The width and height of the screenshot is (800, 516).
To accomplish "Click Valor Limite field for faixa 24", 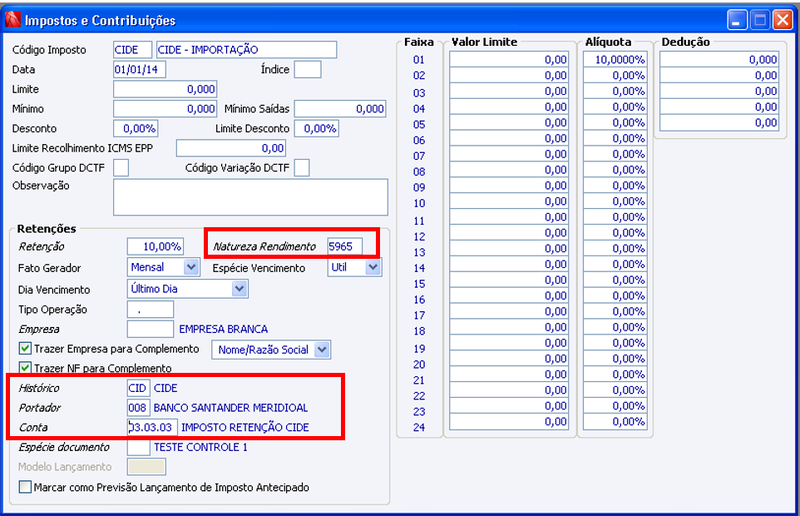I will pyautogui.click(x=509, y=422).
